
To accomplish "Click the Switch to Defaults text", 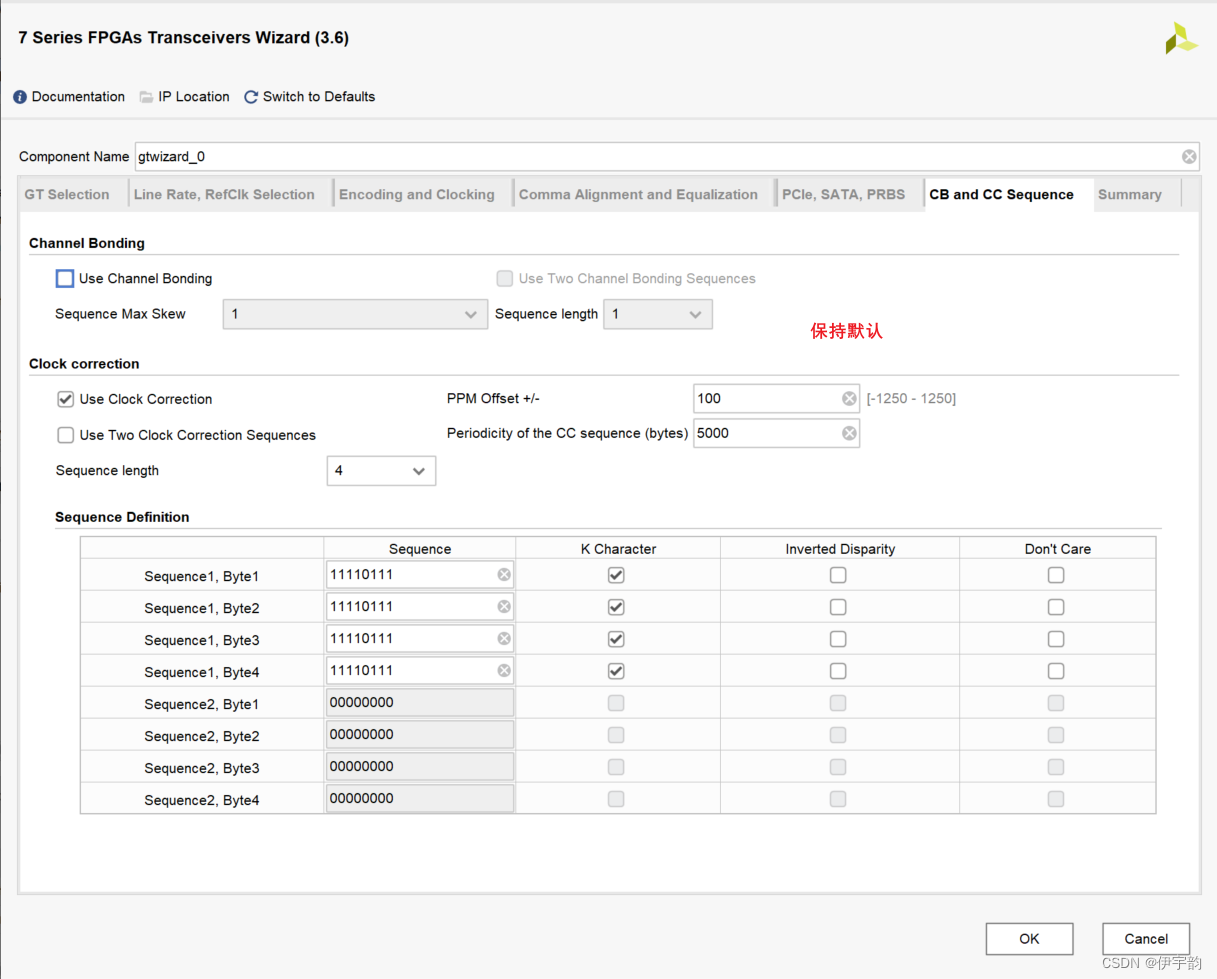I will pos(319,97).
